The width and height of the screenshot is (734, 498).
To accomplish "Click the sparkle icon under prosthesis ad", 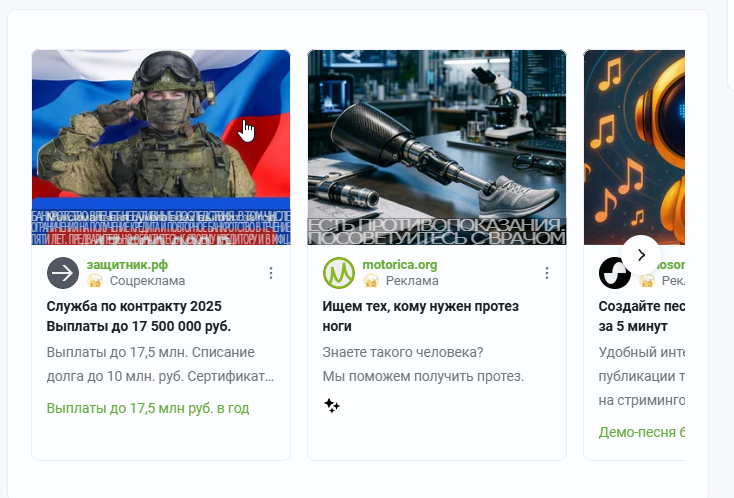I will 332,405.
